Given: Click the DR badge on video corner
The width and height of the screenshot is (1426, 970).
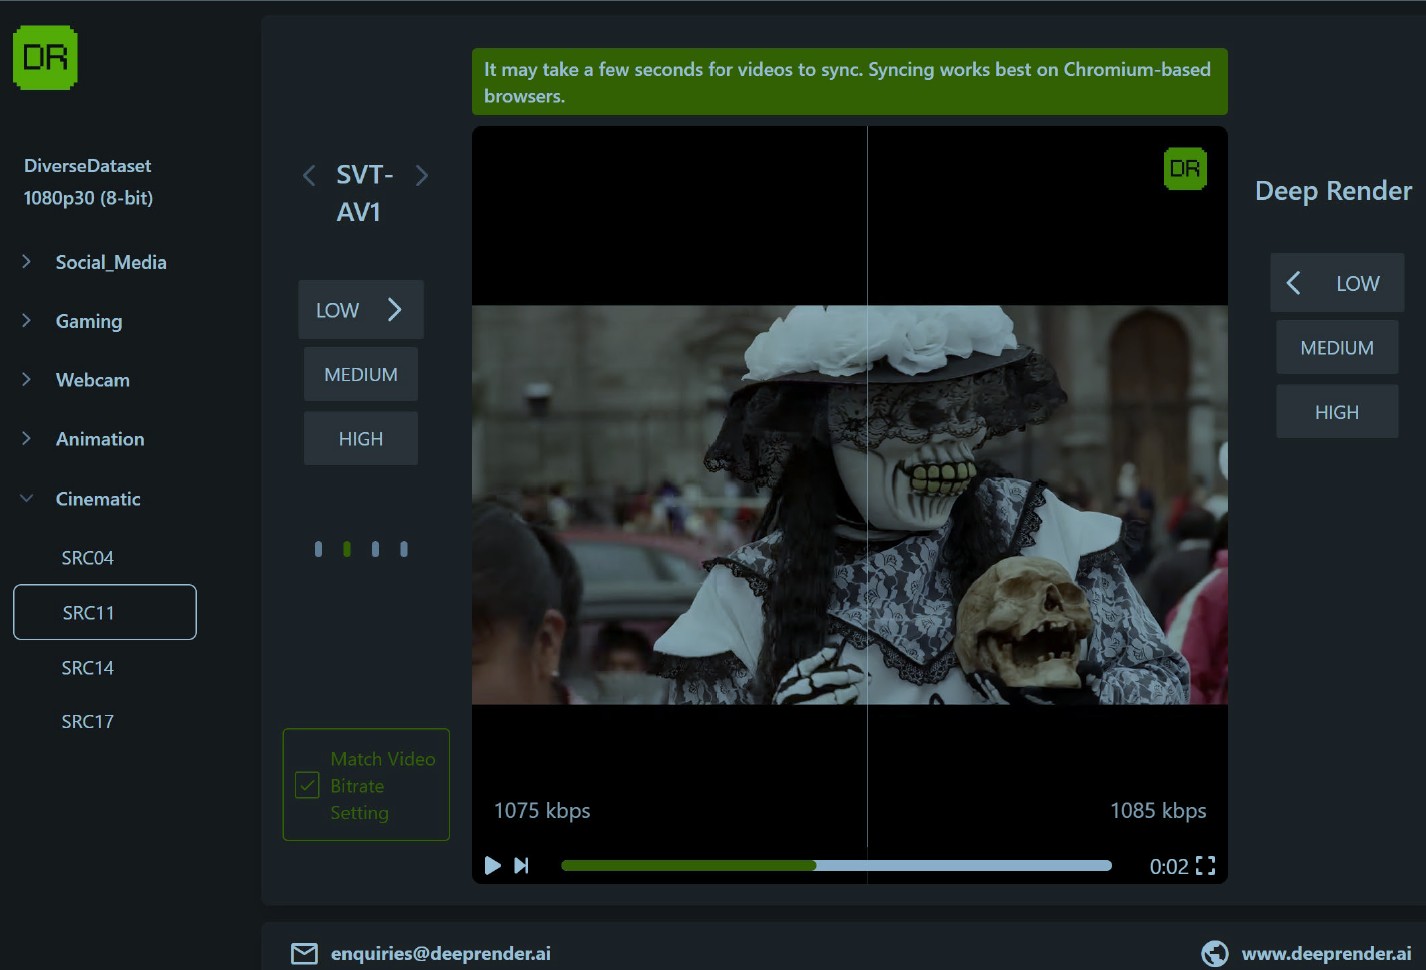Looking at the screenshot, I should [x=1185, y=168].
